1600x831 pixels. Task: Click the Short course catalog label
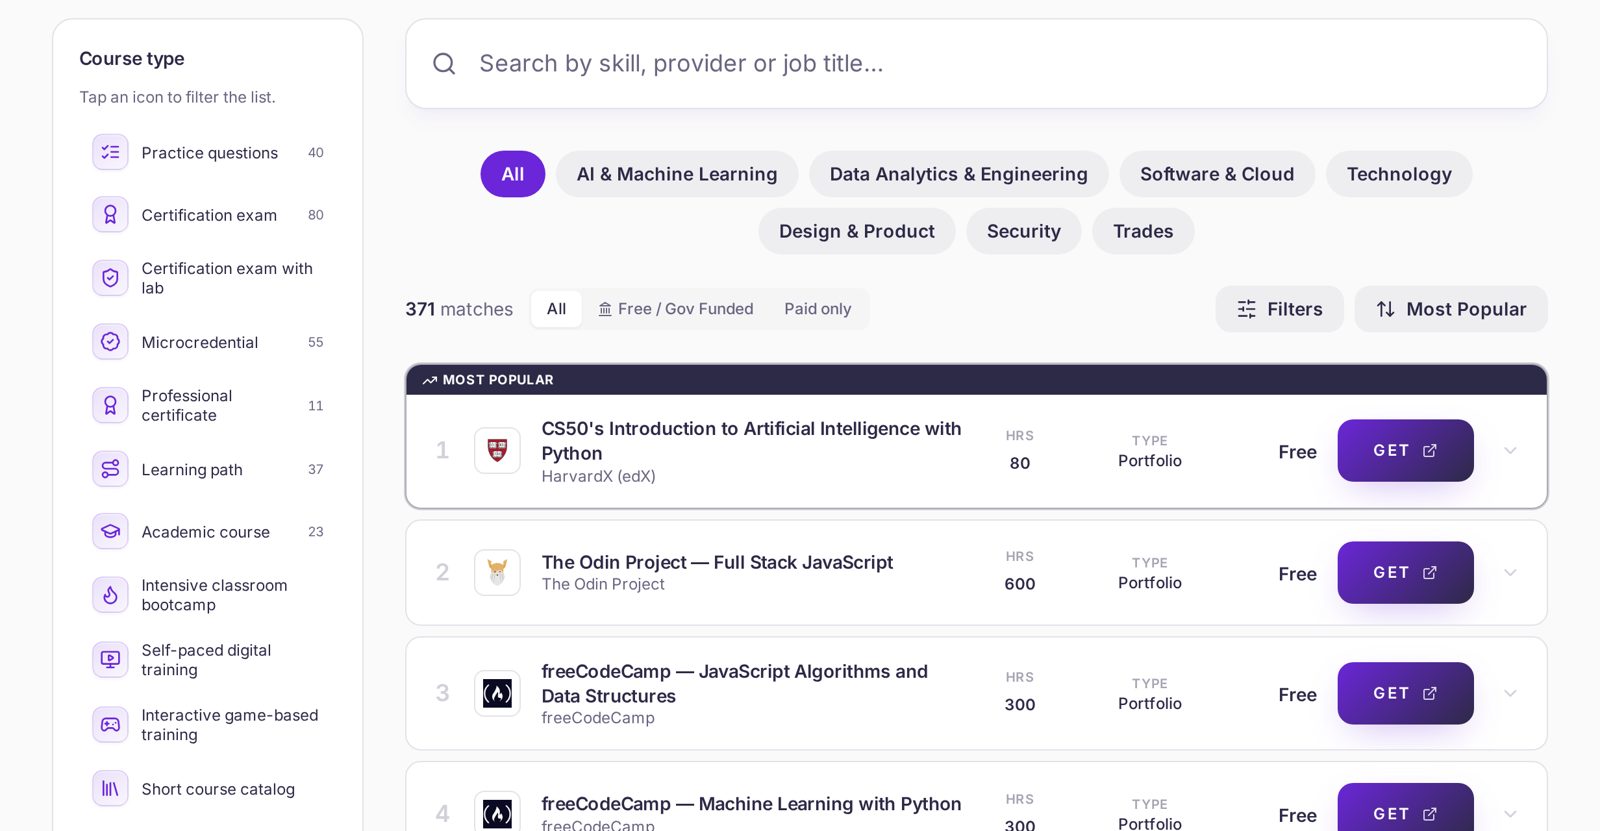pyautogui.click(x=218, y=789)
